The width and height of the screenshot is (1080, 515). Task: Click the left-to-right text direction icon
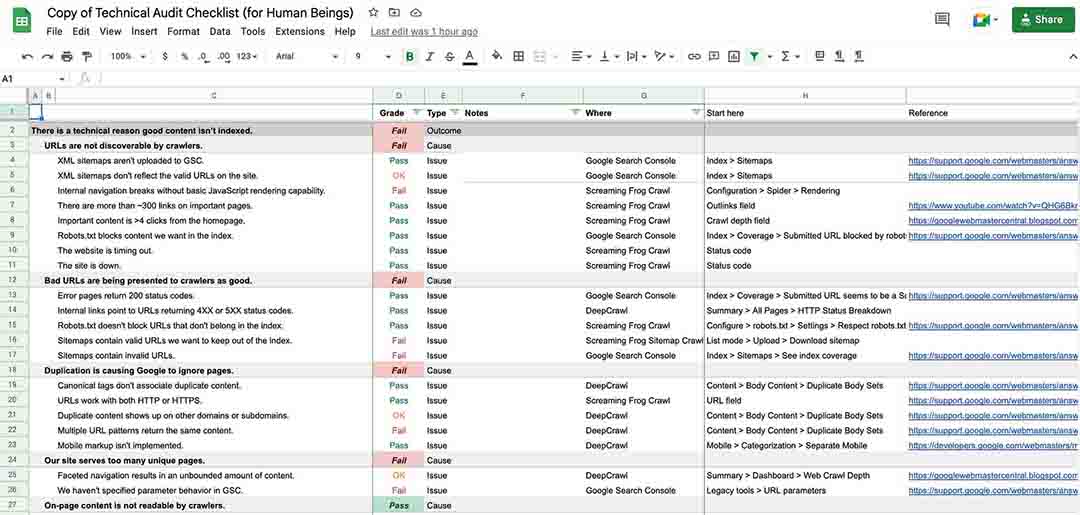pos(839,56)
